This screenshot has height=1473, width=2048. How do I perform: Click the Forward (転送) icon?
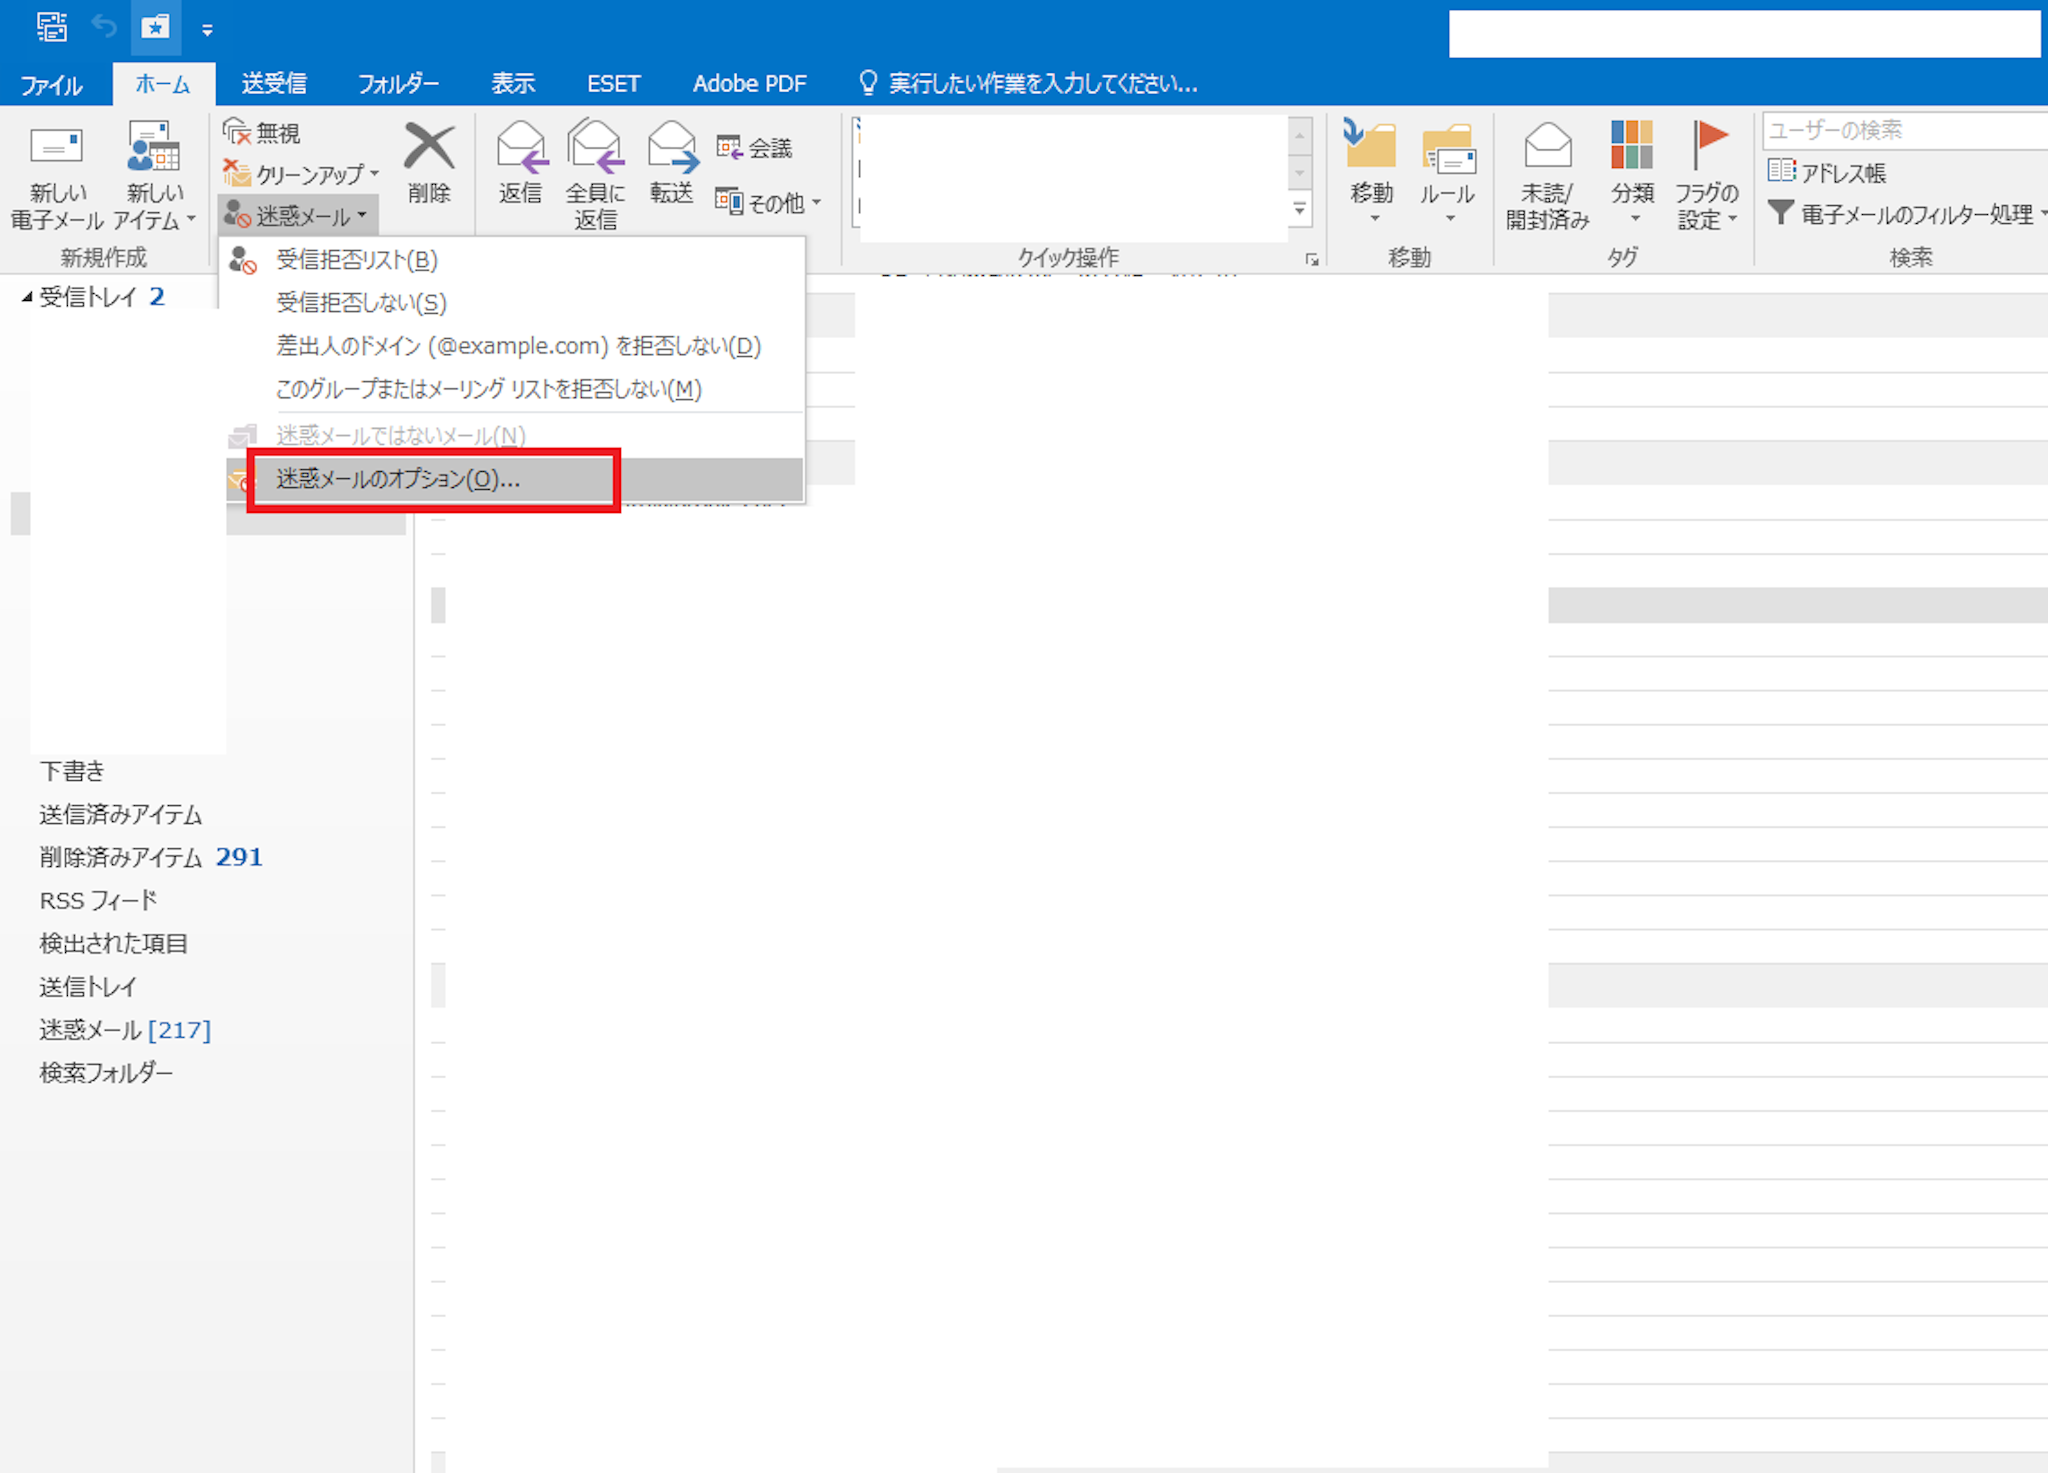[x=671, y=148]
